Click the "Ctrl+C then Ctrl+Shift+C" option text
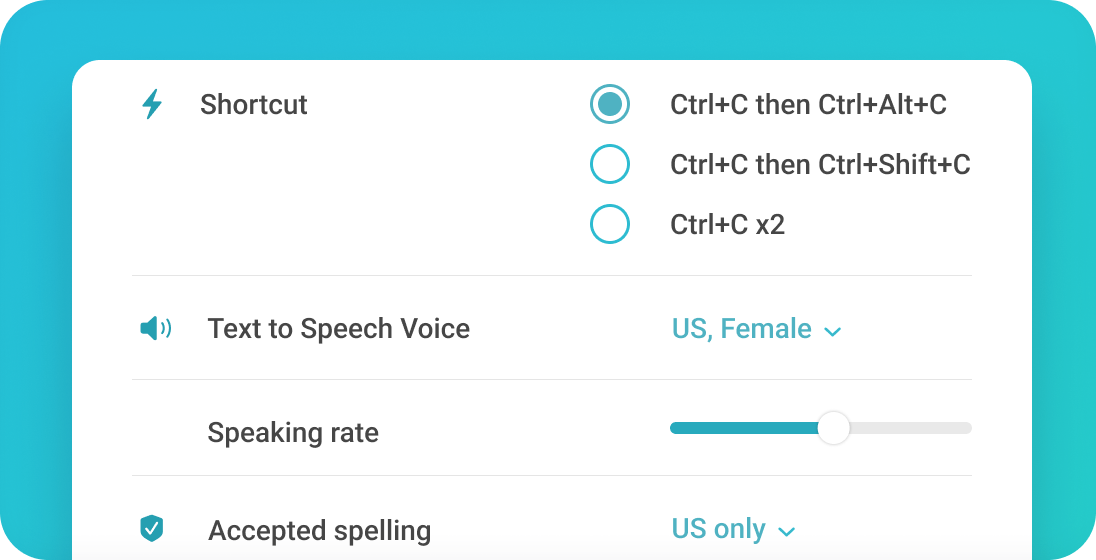This screenshot has width=1096, height=560. 820,164
